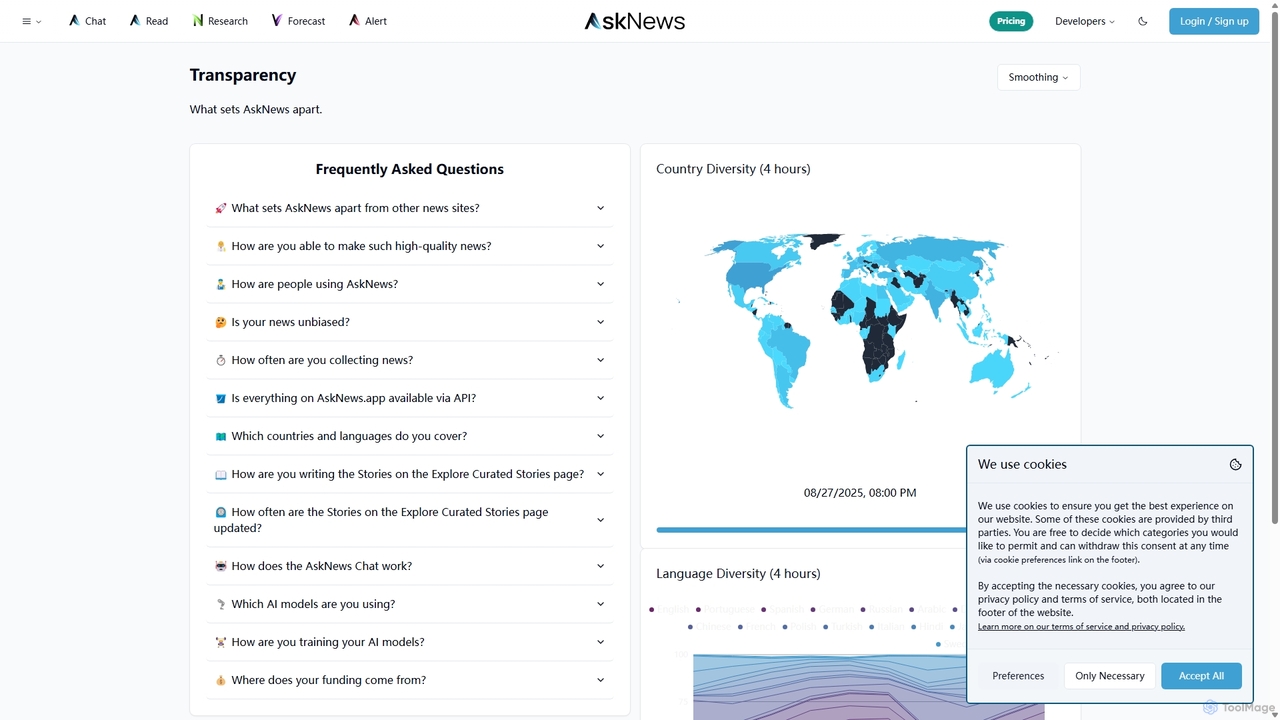Open the Smoothing dropdown
This screenshot has width=1280, height=720.
click(1038, 77)
